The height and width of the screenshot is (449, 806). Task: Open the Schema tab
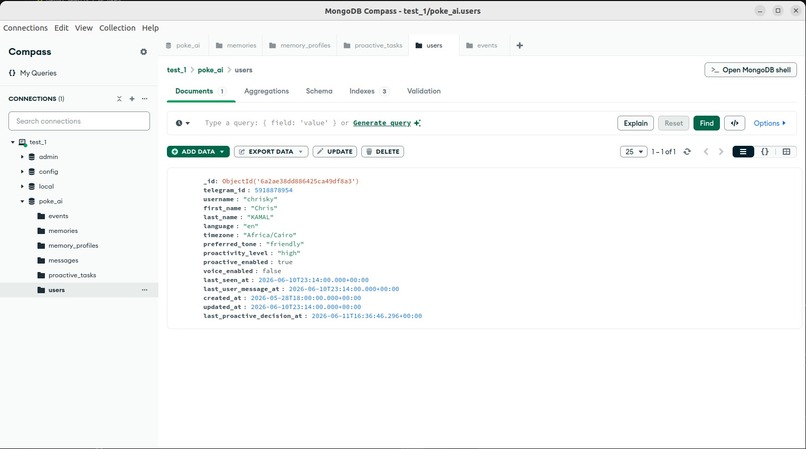pos(319,91)
